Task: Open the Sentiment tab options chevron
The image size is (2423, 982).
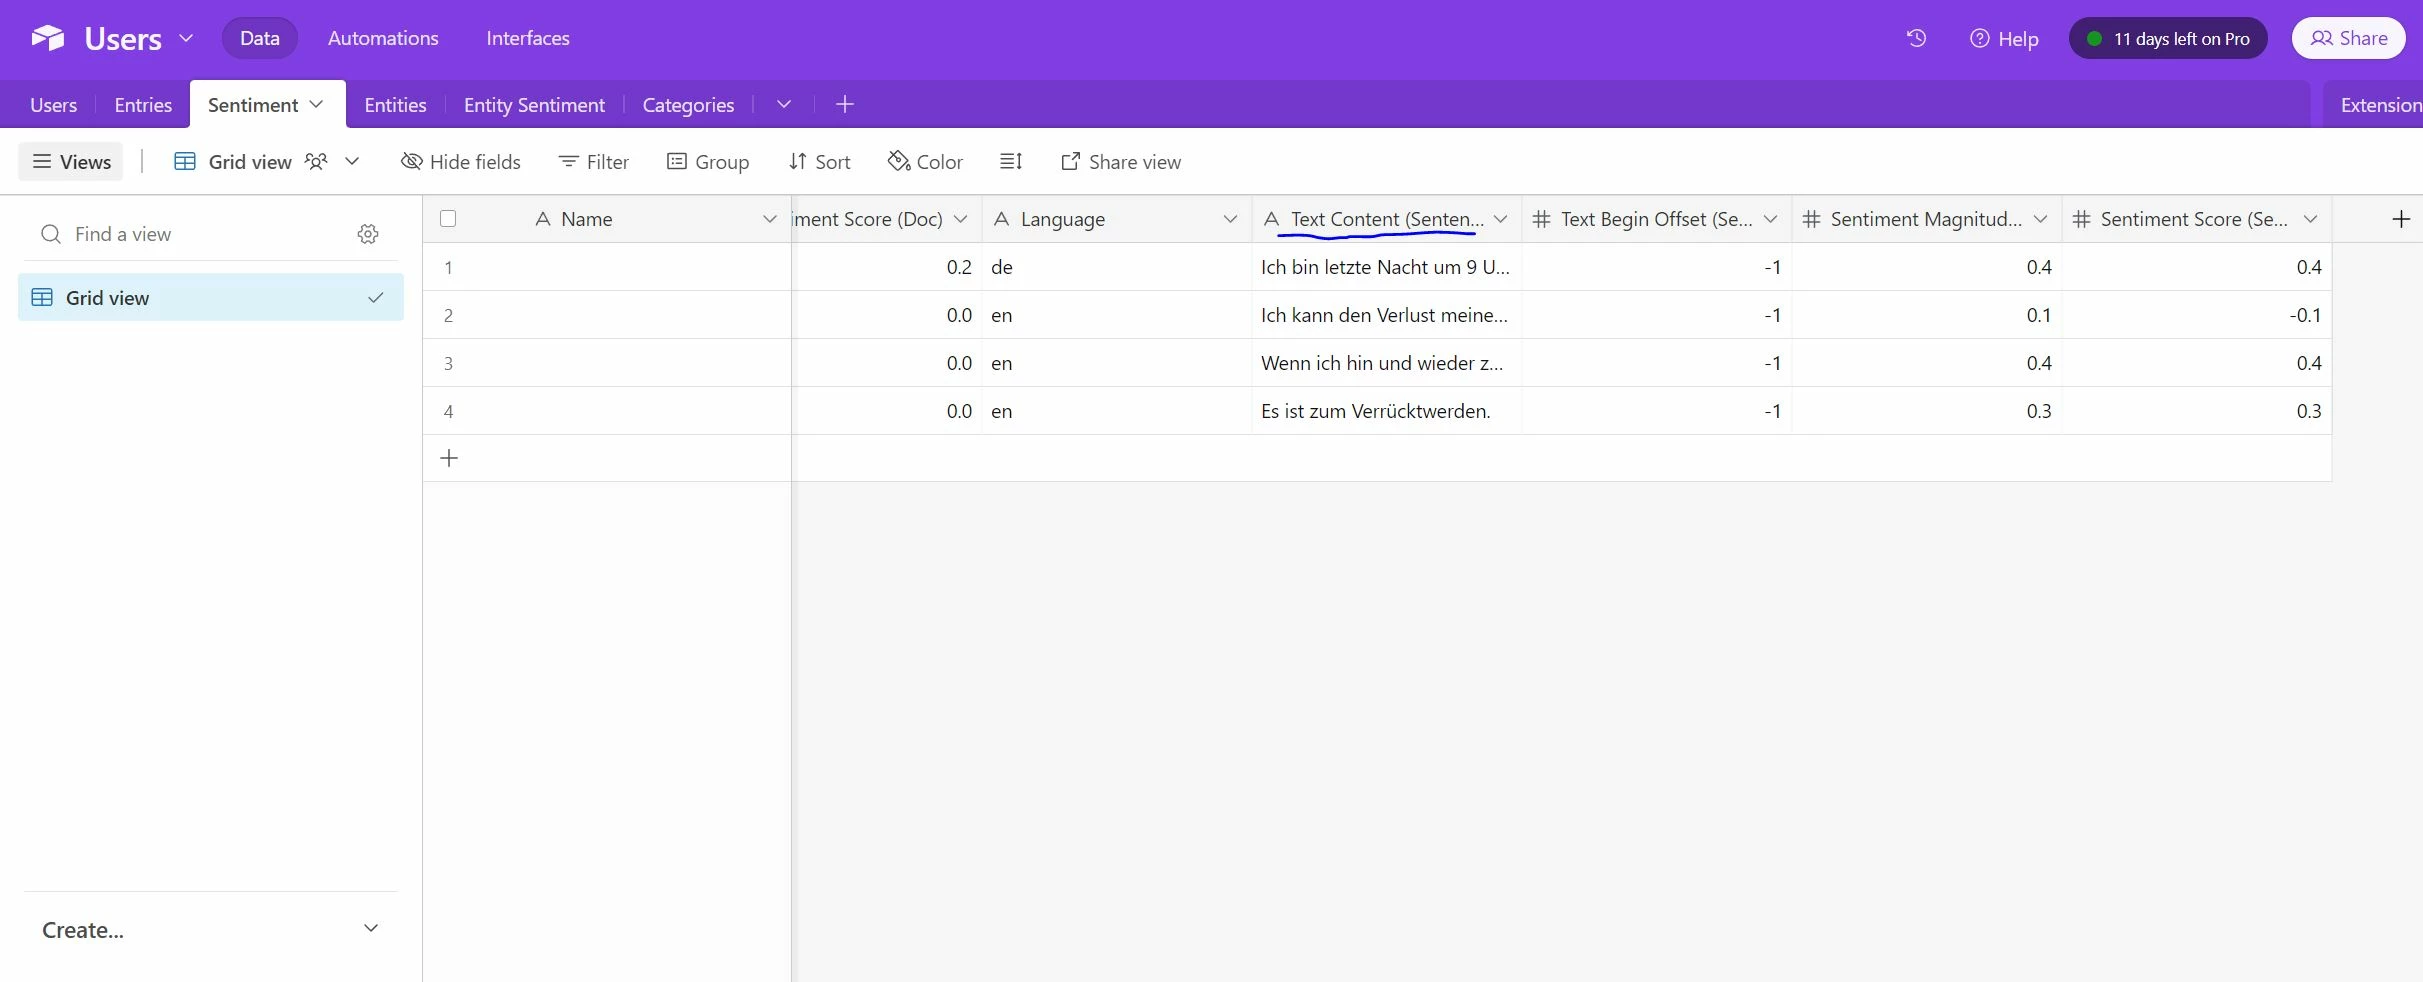Action: 317,104
